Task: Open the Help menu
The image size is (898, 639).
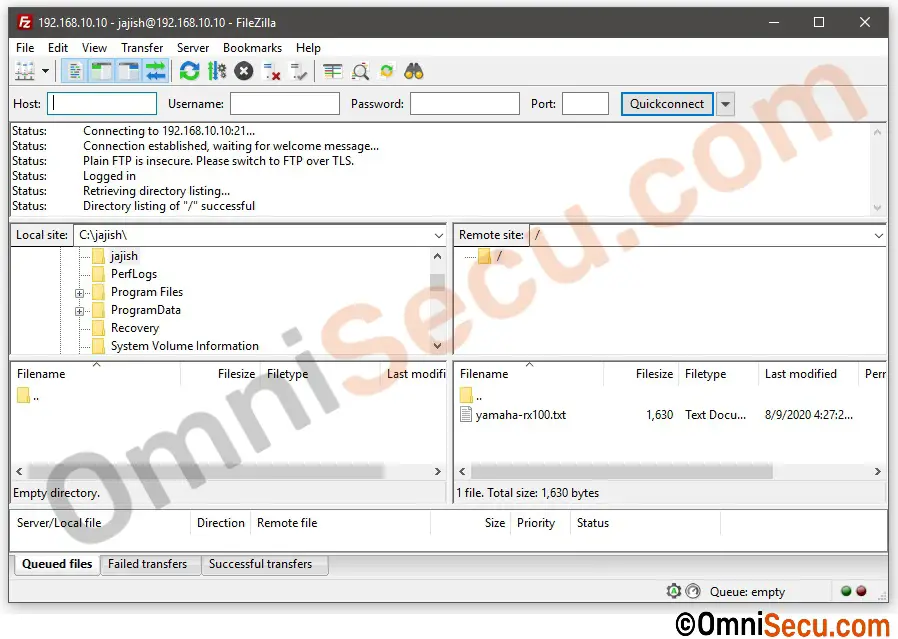Action: (308, 48)
